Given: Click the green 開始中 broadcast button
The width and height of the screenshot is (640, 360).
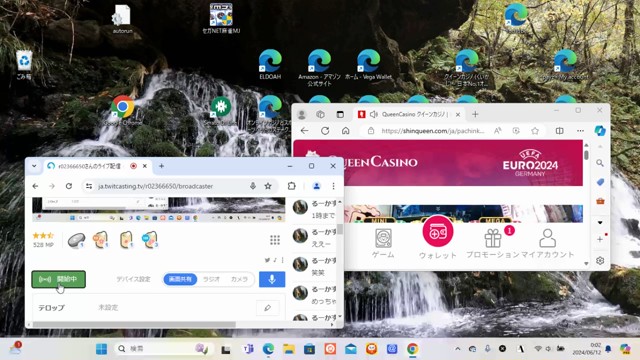Looking at the screenshot, I should click(x=58, y=279).
